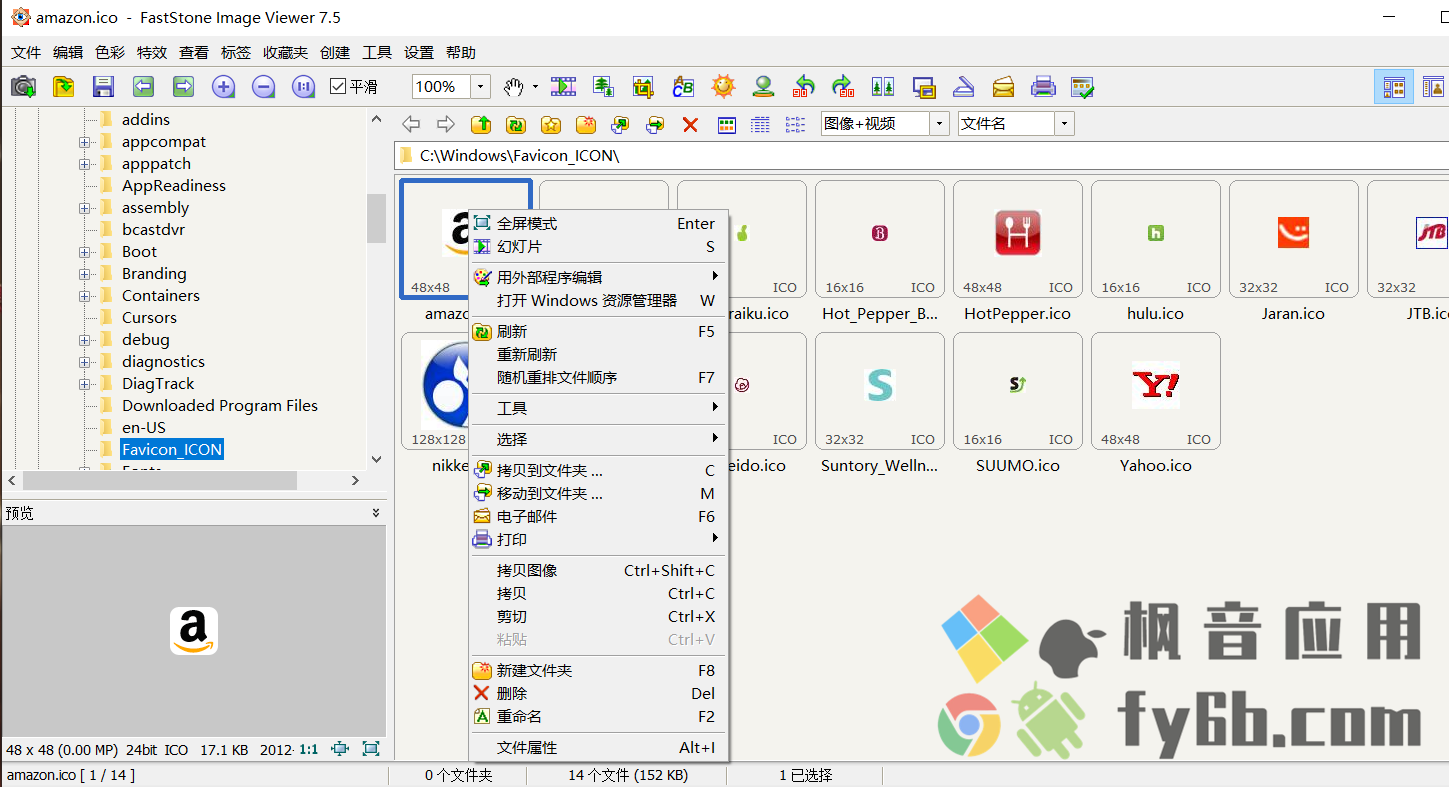1449x787 pixels.
Task: Open the Crop Board tool icon
Action: (x=643, y=87)
